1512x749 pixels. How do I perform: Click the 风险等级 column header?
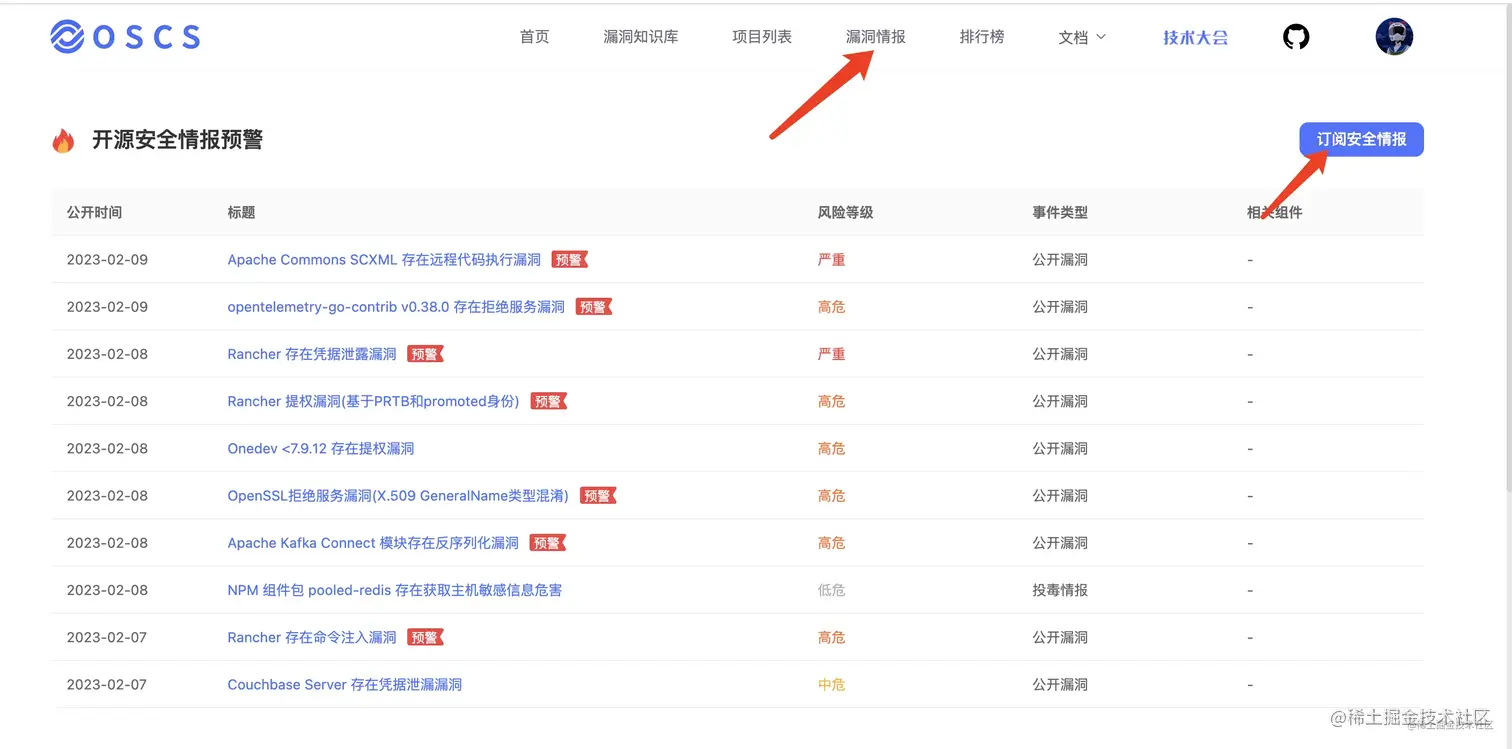click(x=845, y=212)
